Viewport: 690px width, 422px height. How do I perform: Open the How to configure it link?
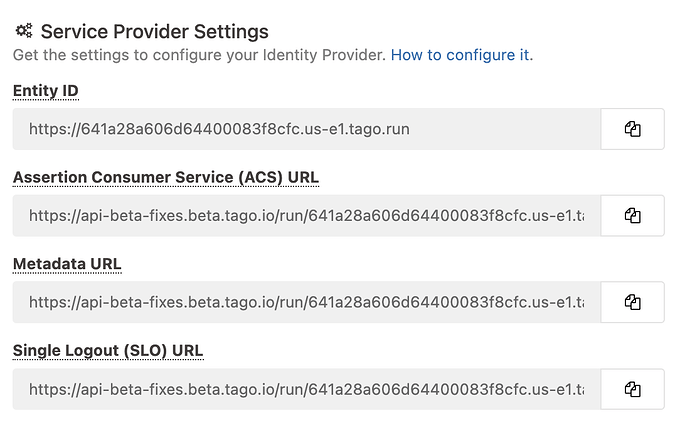point(461,55)
